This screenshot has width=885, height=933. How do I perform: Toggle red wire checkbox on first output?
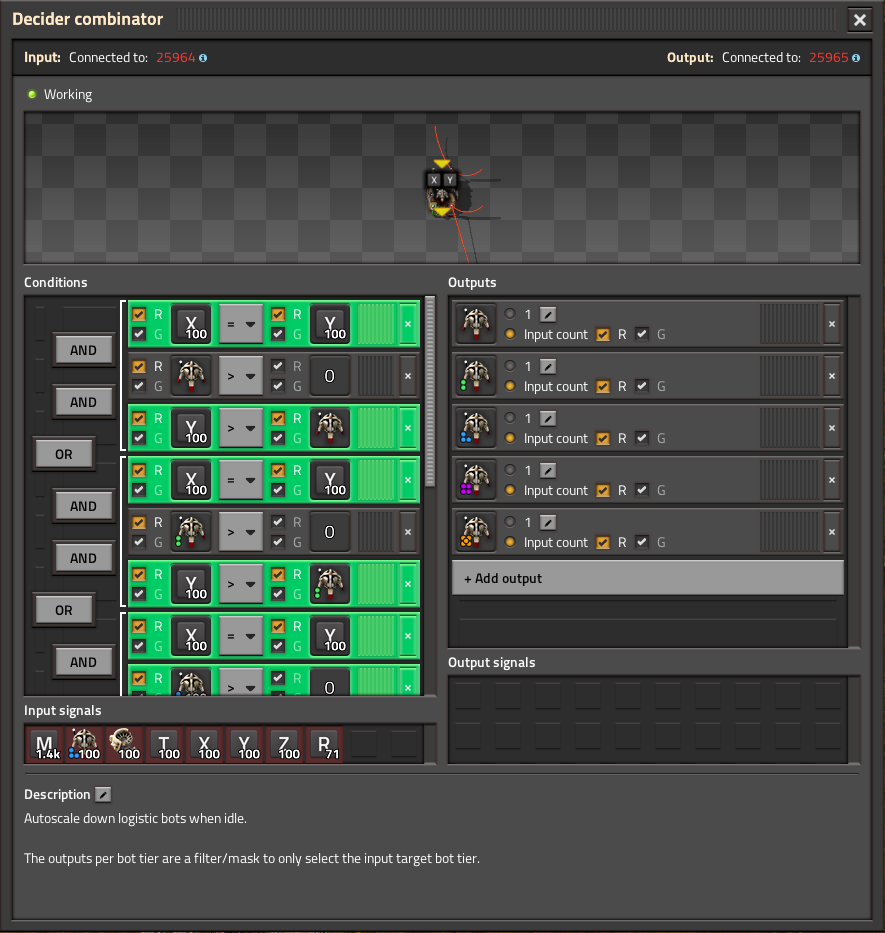pyautogui.click(x=603, y=334)
